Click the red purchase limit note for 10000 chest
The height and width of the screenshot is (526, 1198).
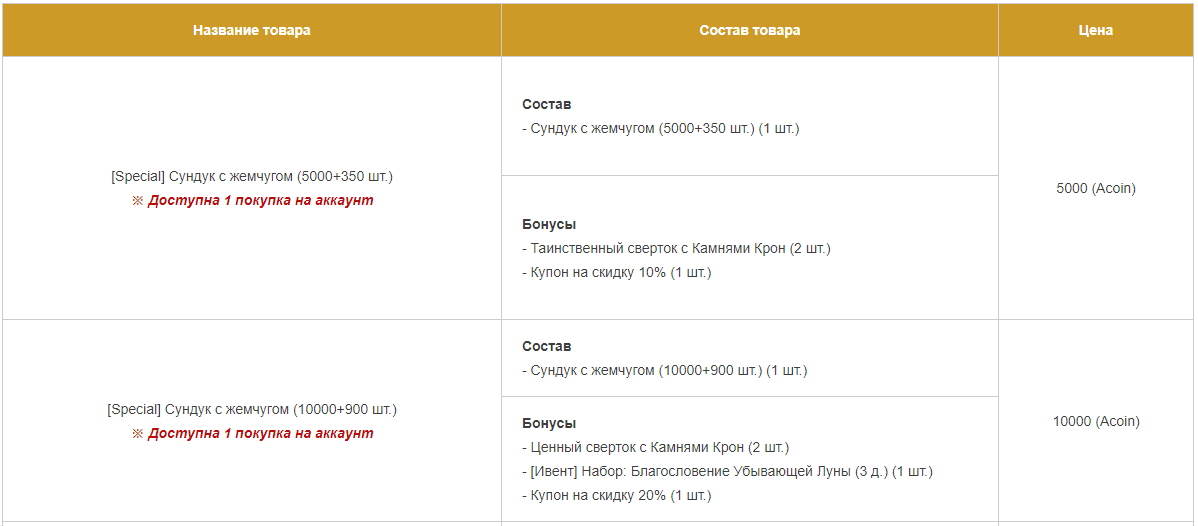tap(252, 433)
